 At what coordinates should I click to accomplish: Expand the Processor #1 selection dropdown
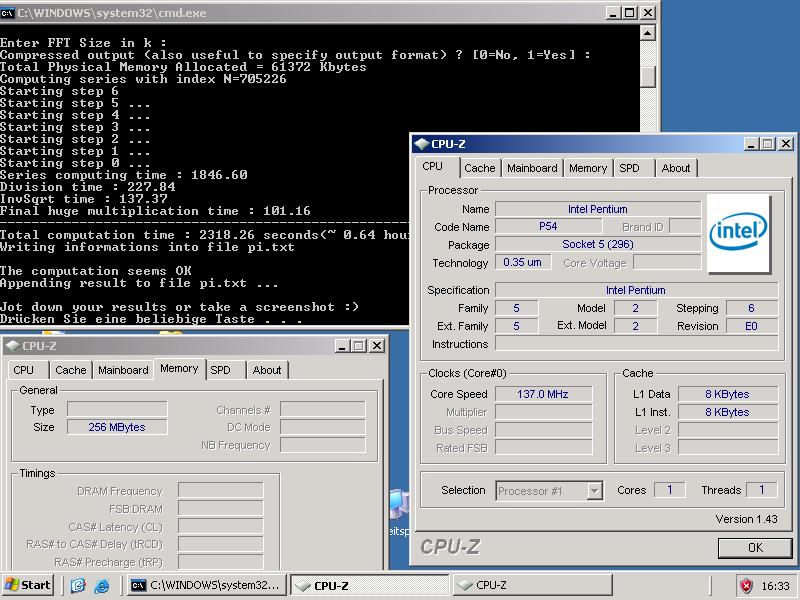point(594,491)
